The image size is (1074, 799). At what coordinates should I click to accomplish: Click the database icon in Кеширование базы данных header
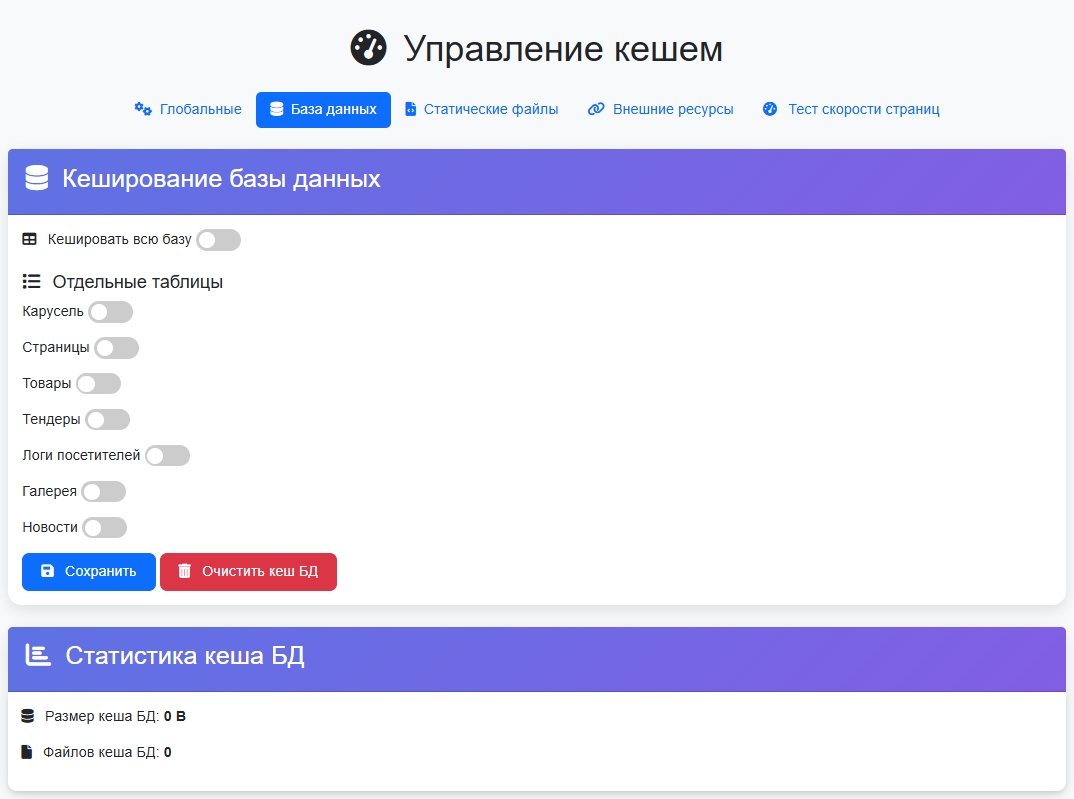point(36,180)
